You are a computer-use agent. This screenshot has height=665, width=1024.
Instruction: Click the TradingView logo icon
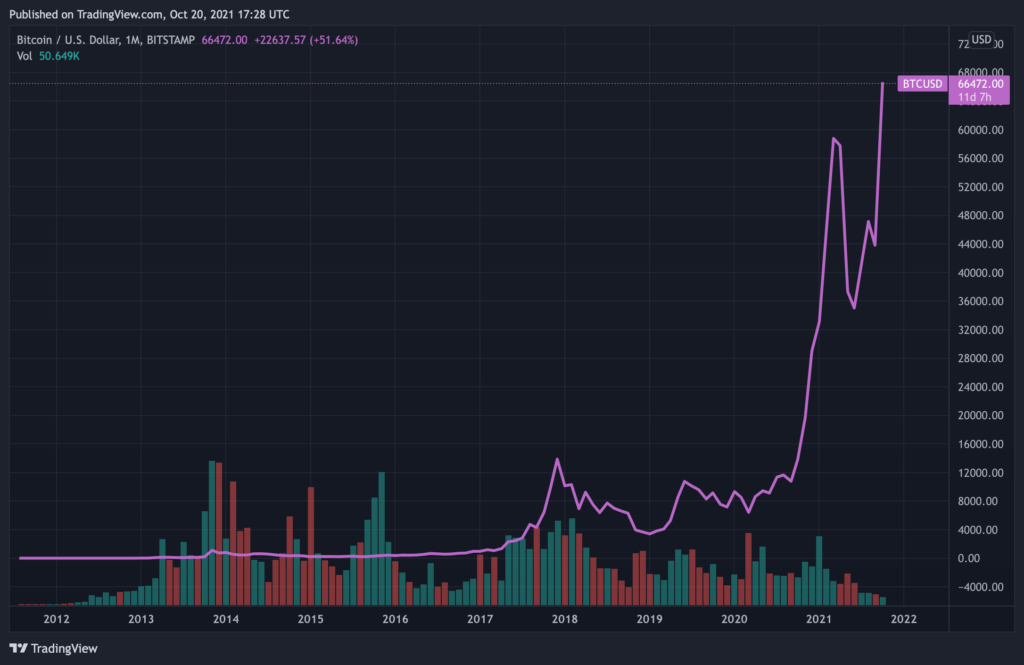18,648
